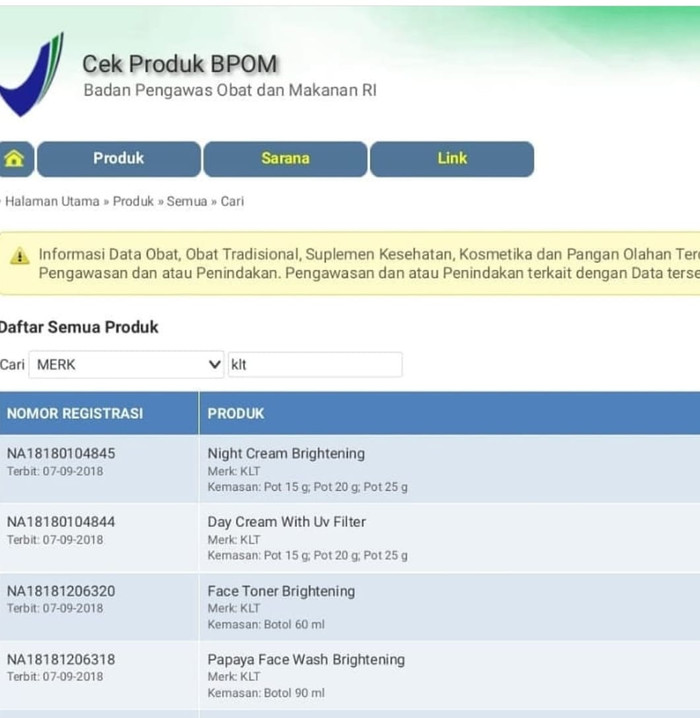Click the yellow information notice banner text

coord(369,264)
